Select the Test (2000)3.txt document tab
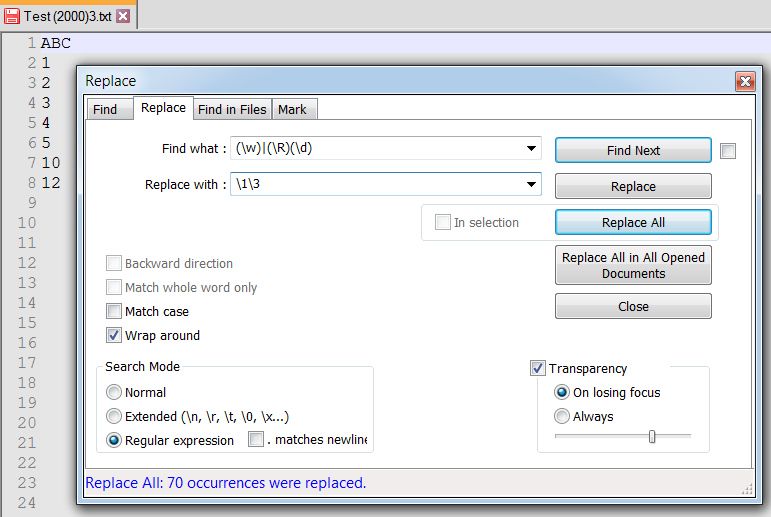Screen dimensions: 771x517 click(68, 16)
